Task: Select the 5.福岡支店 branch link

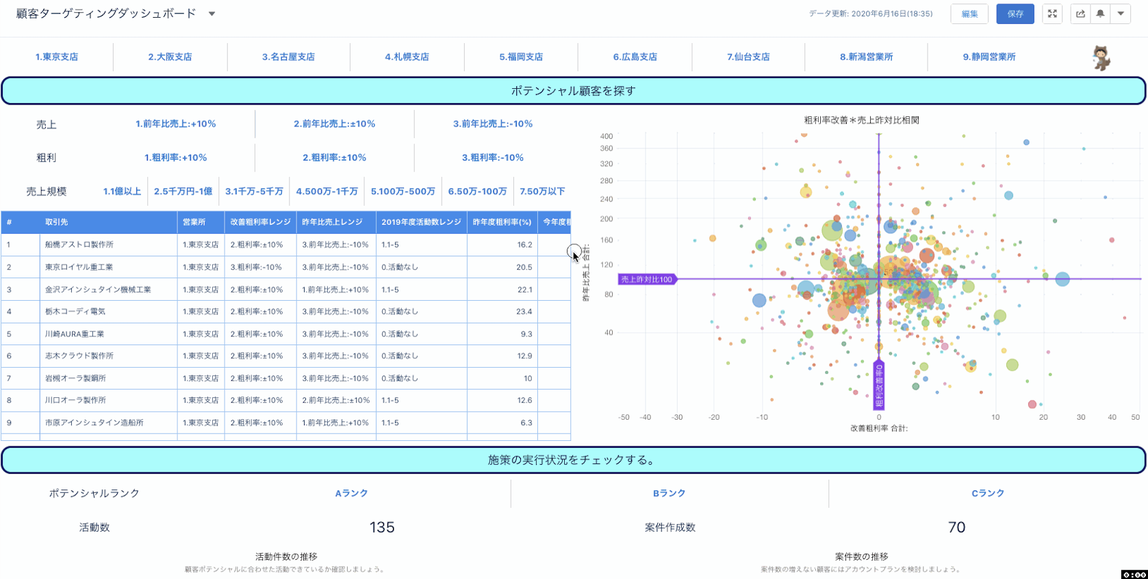Action: [521, 56]
